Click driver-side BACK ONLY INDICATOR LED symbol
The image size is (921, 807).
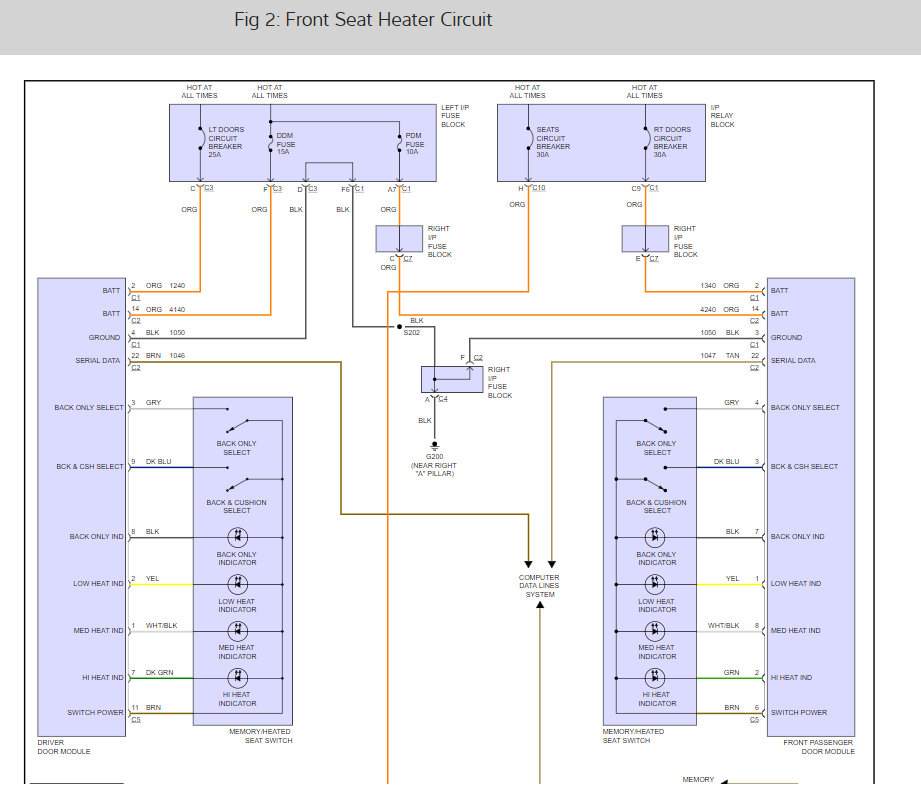point(237,537)
